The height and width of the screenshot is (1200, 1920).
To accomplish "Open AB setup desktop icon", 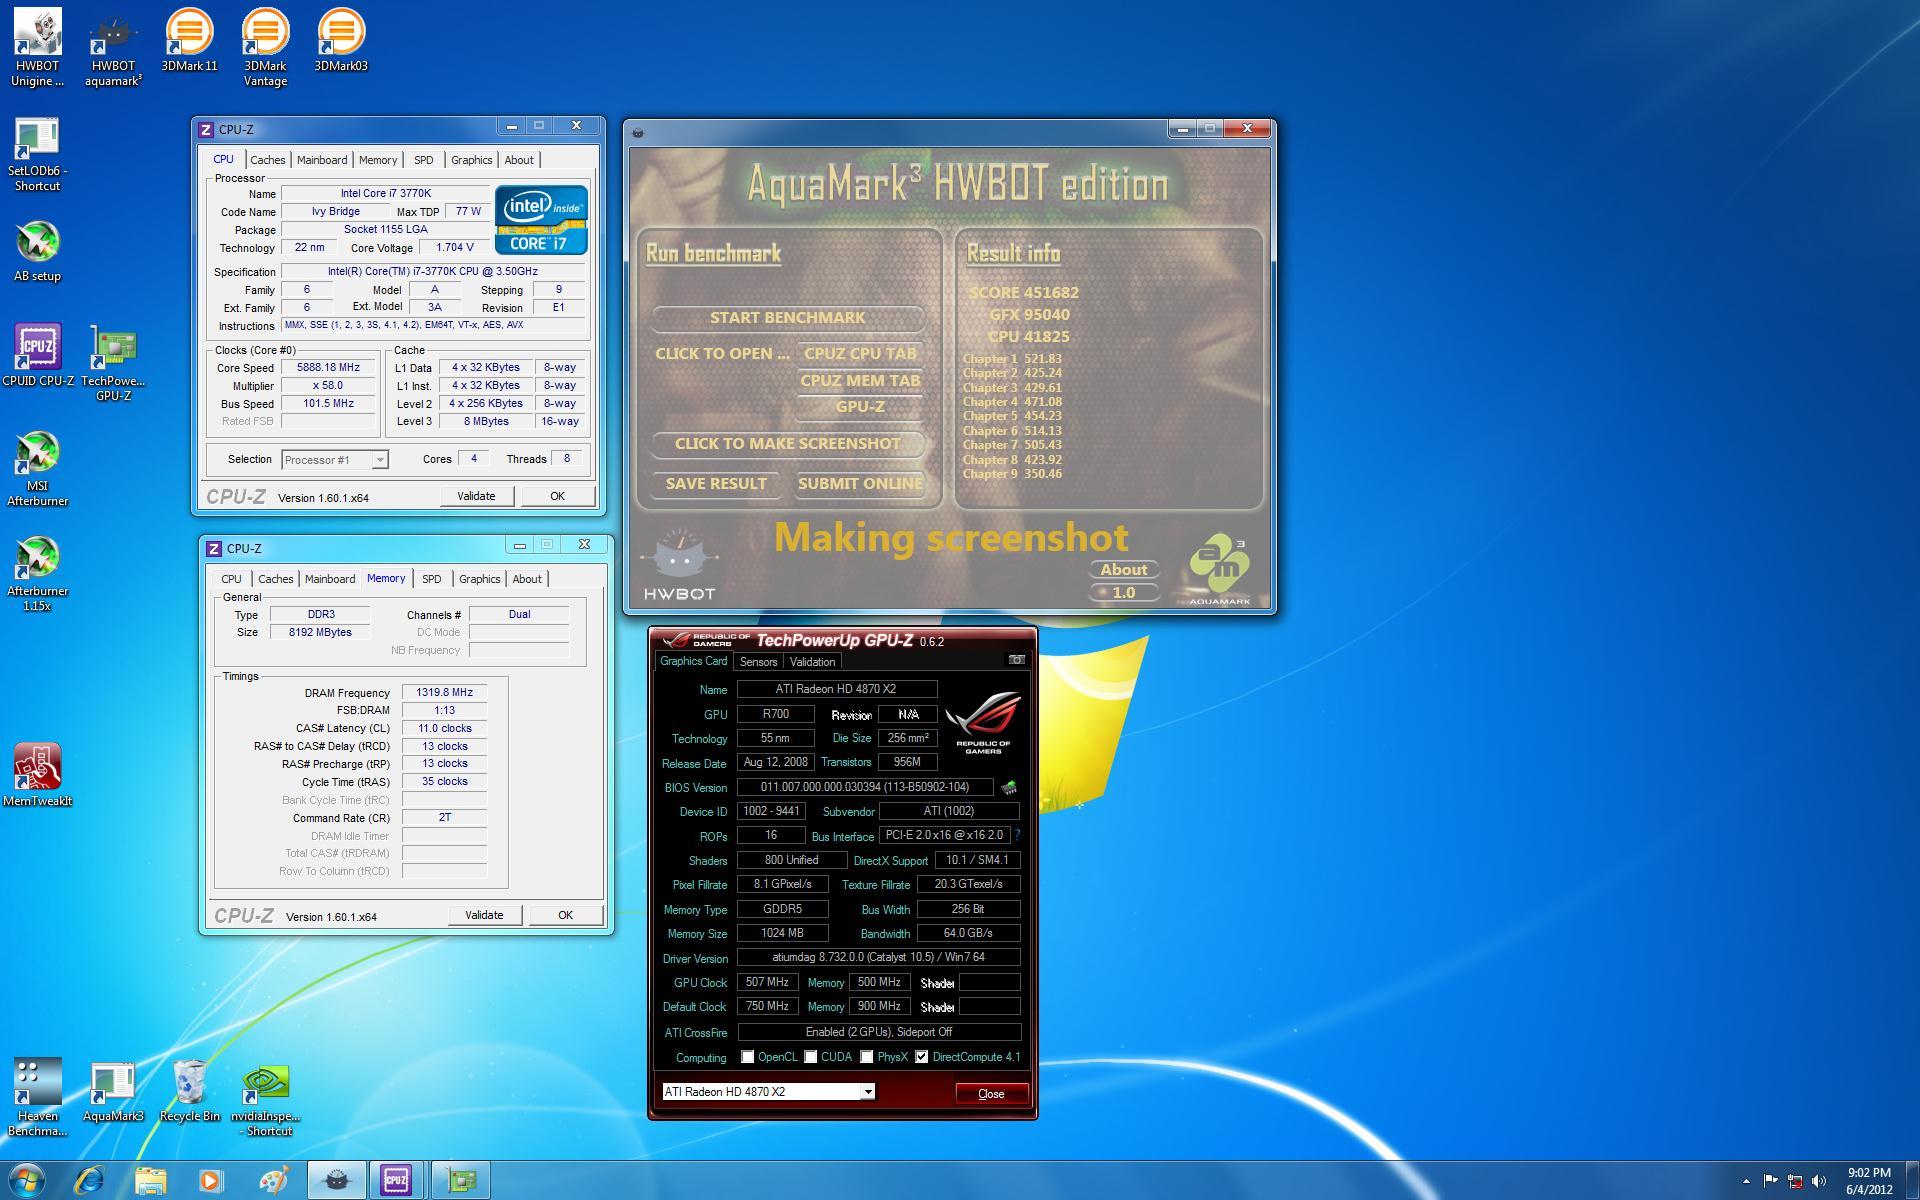I will (x=37, y=251).
